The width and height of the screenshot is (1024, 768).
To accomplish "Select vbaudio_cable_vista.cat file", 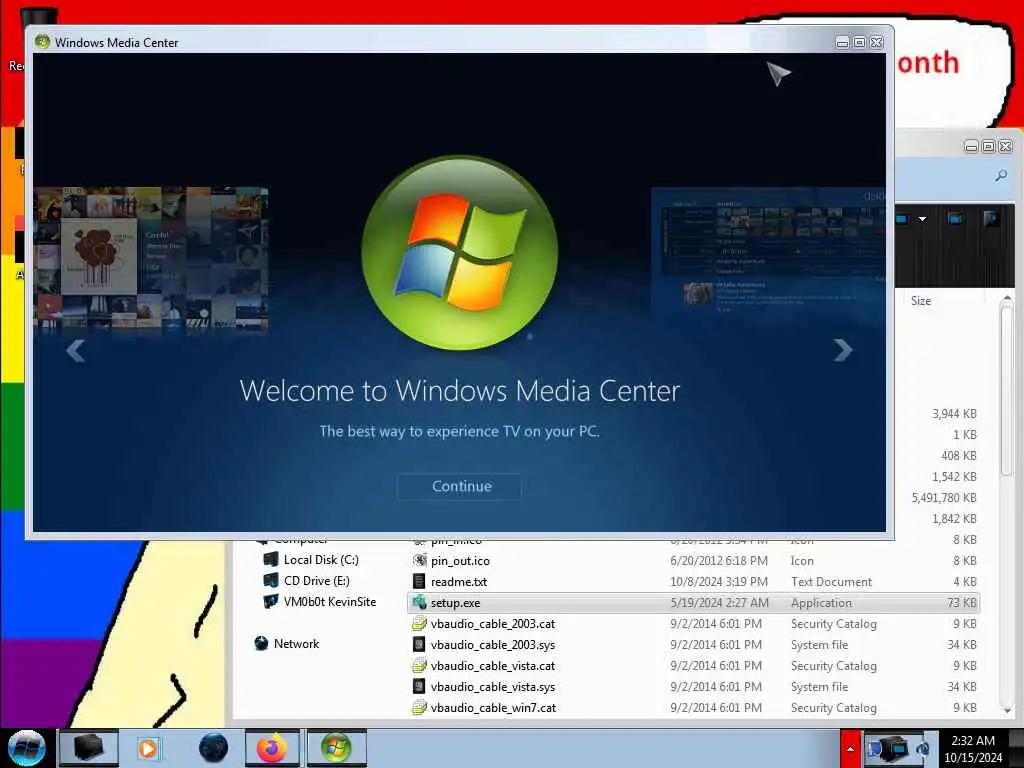I will (x=493, y=665).
